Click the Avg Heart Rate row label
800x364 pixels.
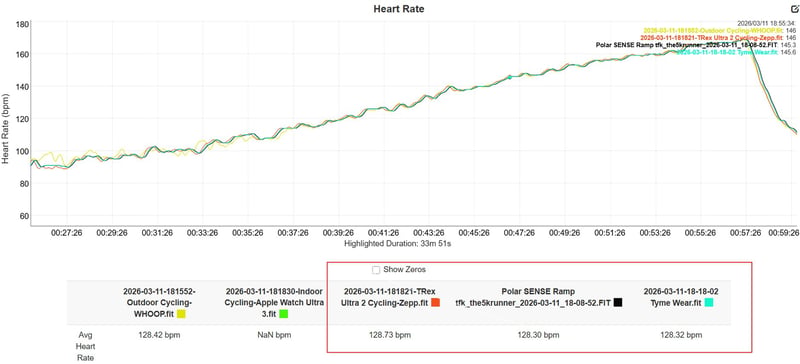[x=86, y=347]
